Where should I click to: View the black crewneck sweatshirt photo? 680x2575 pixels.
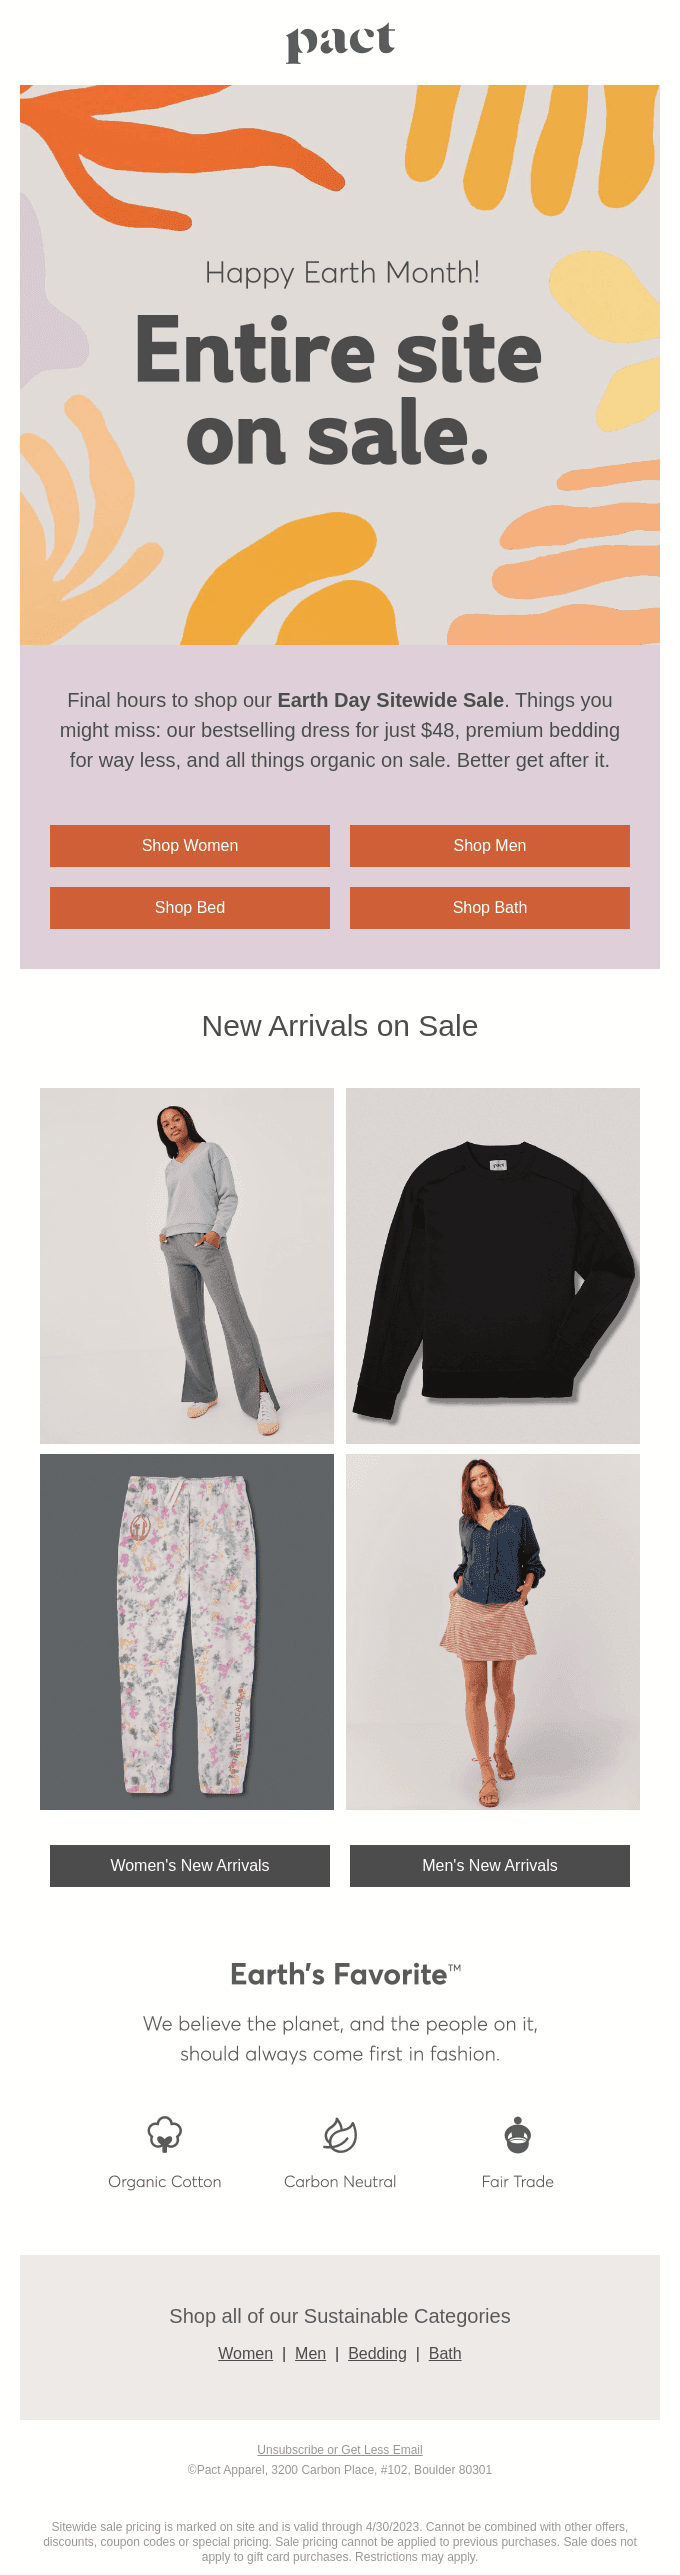point(493,1266)
